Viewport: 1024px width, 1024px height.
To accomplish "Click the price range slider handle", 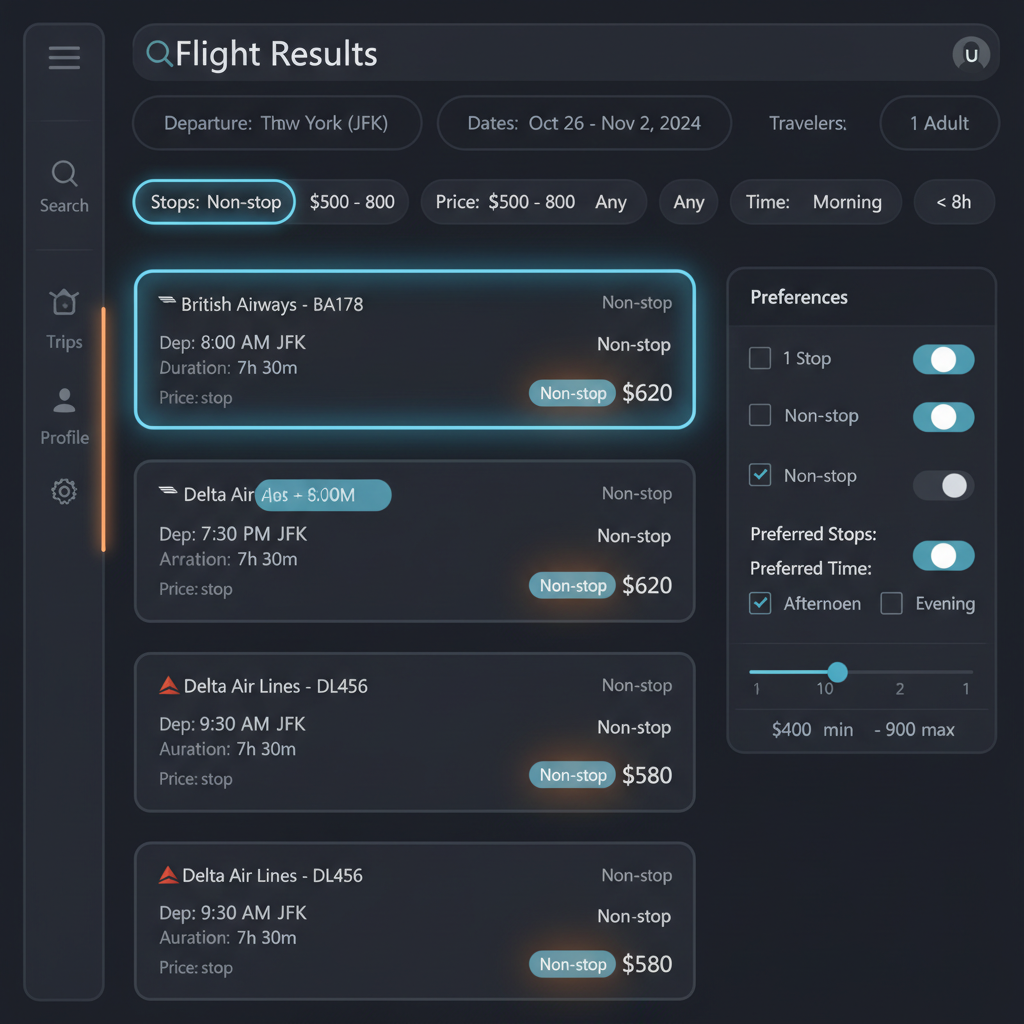I will pos(838,672).
